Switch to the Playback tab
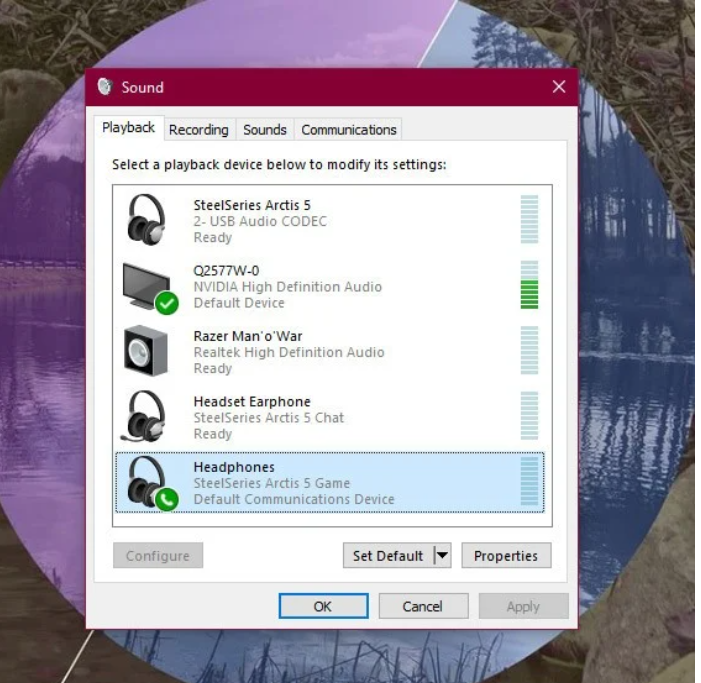This screenshot has height=683, width=701. pos(129,128)
